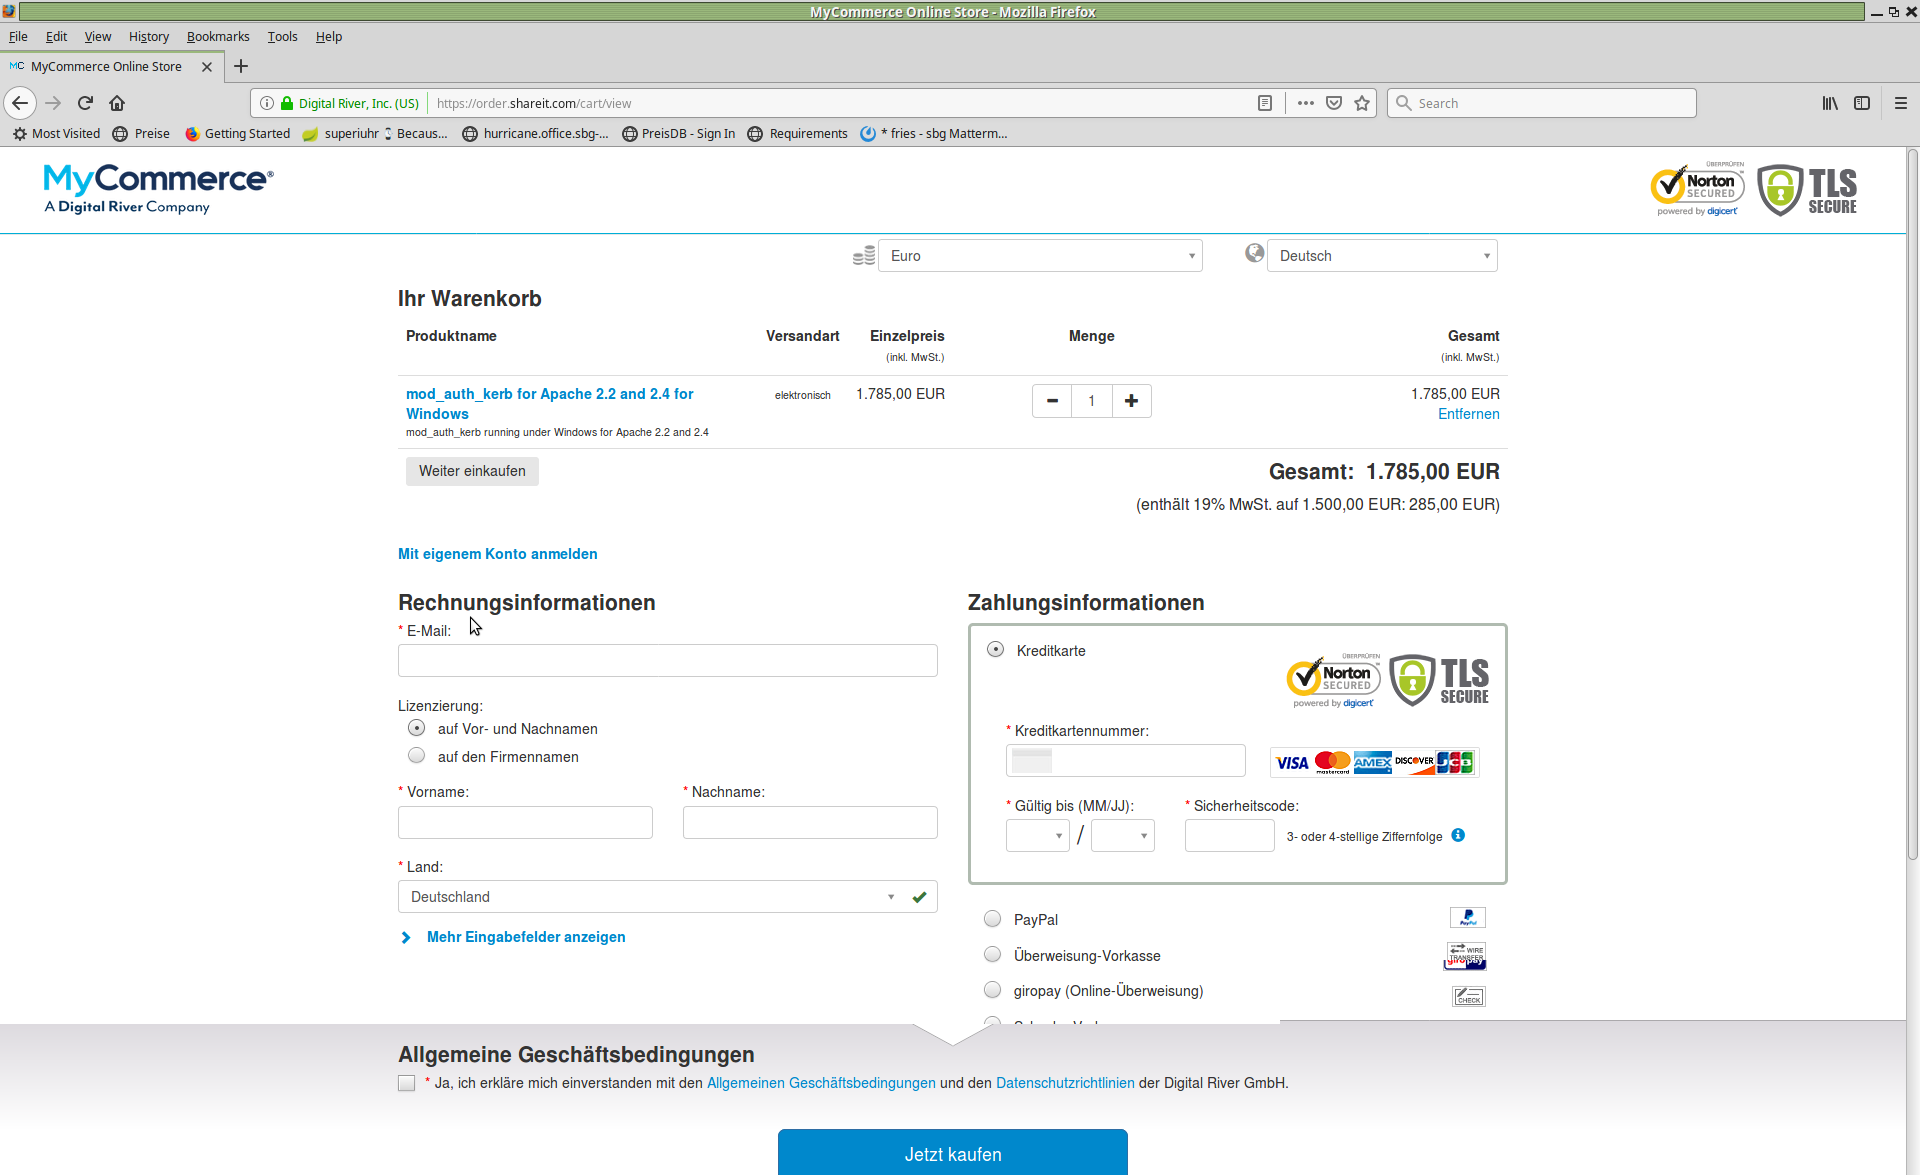
Task: Open the Deutsch language dropdown
Action: click(x=1382, y=256)
